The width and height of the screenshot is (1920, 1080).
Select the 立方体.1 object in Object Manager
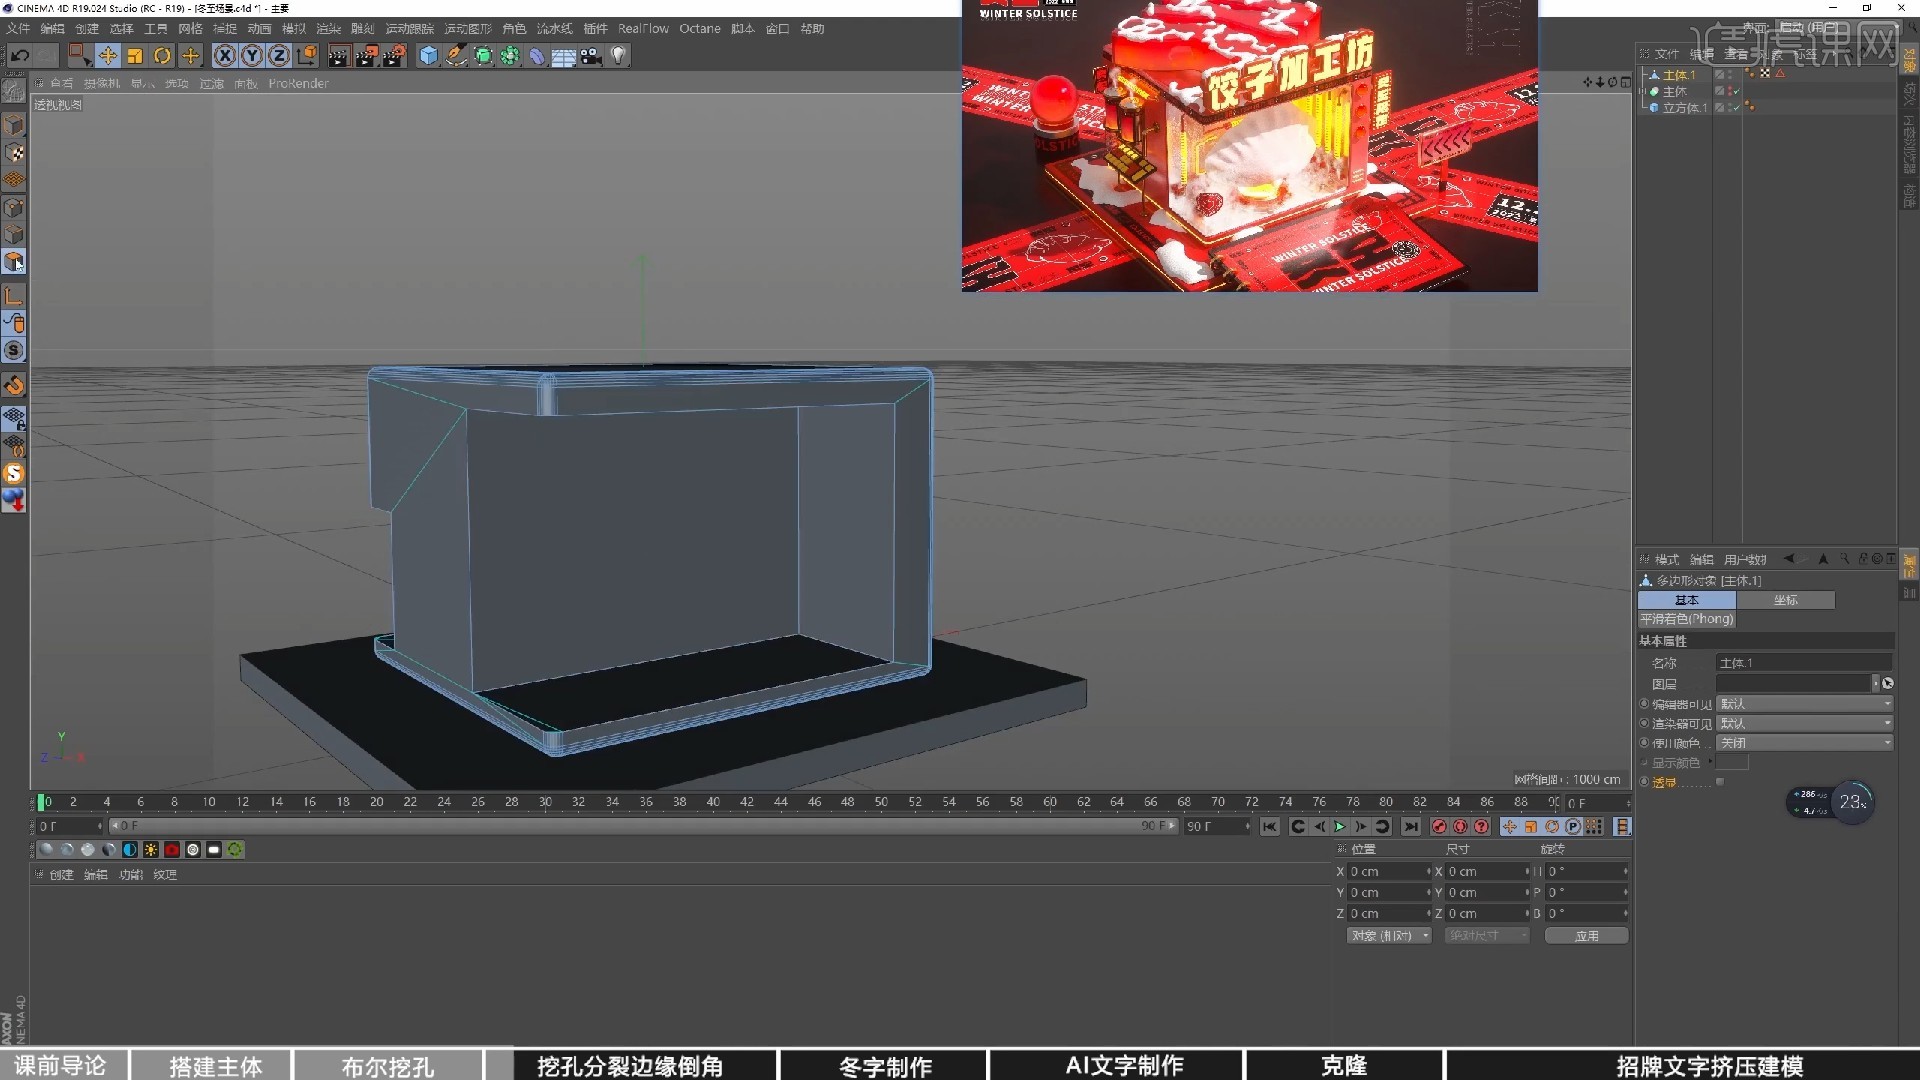[1685, 108]
